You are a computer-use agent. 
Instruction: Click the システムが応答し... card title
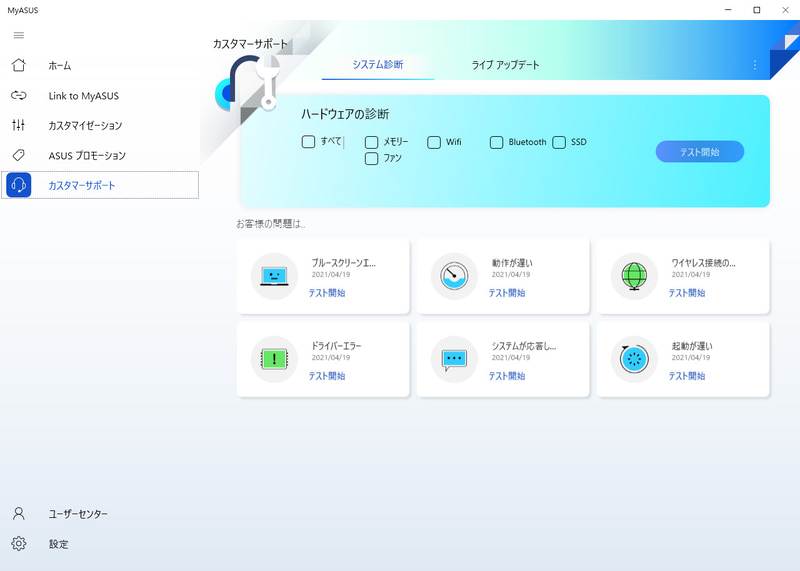[x=524, y=346]
